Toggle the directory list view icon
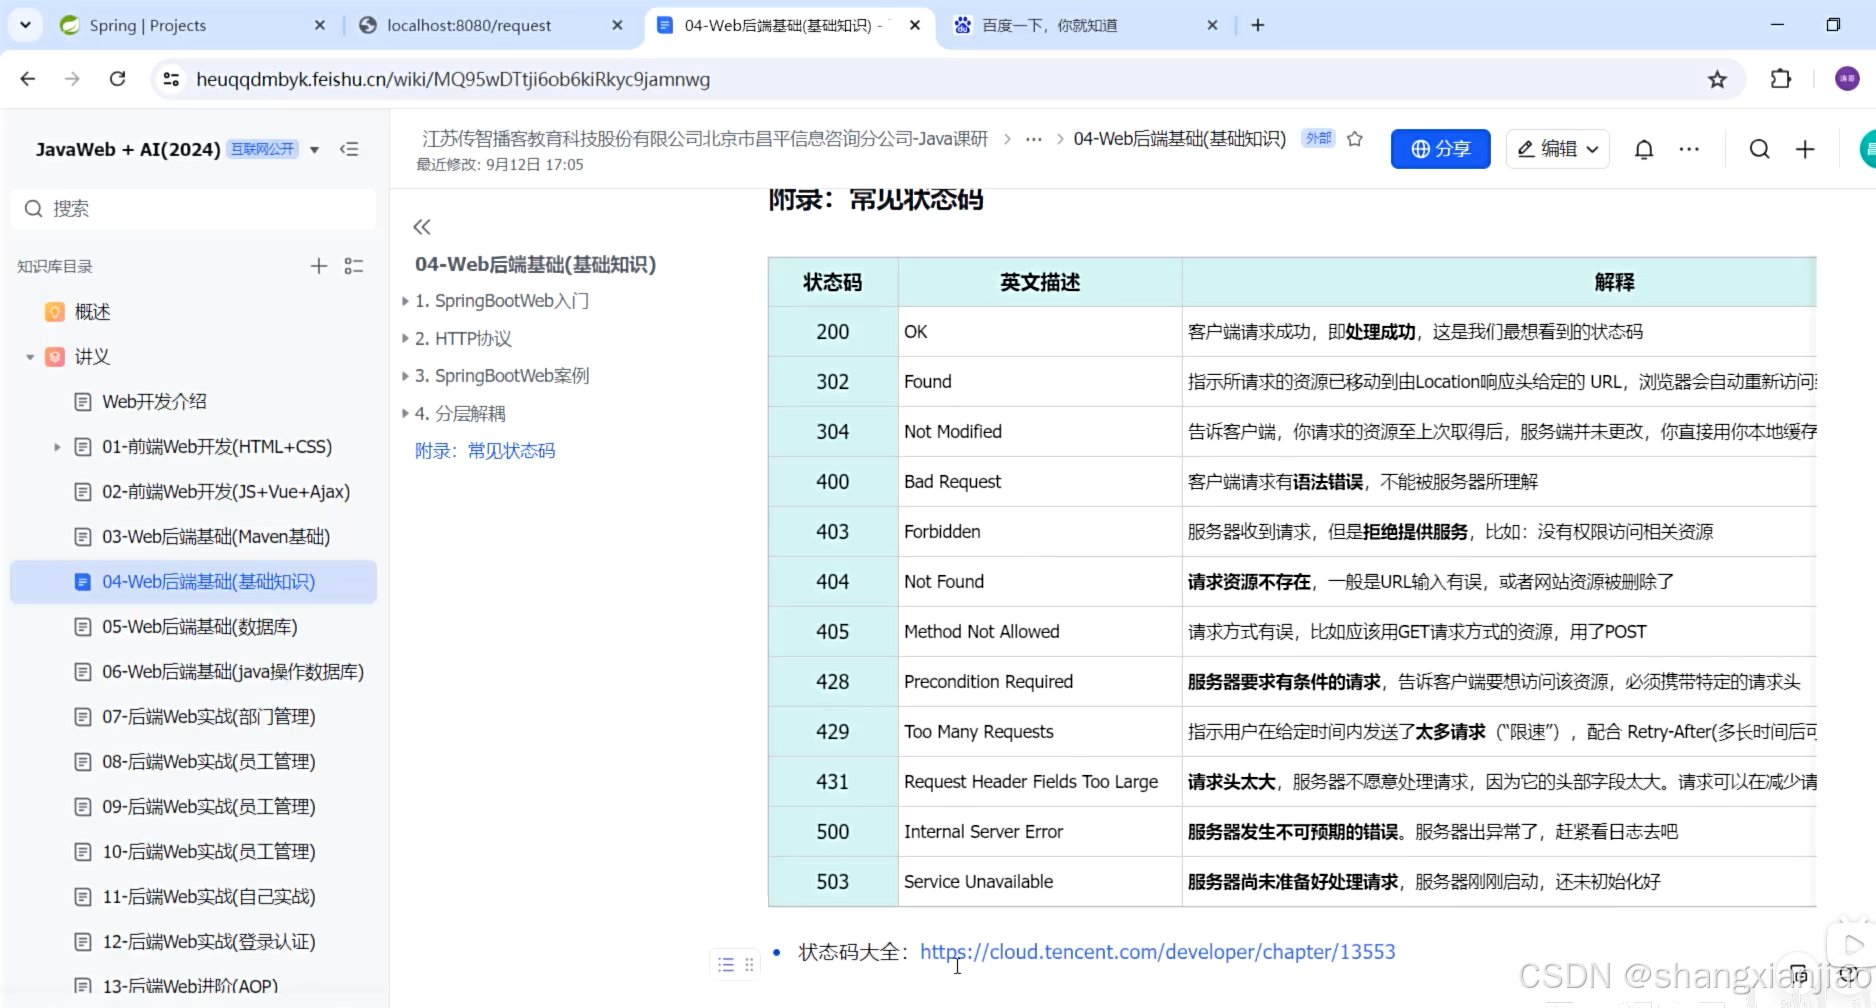The width and height of the screenshot is (1876, 1008). pyautogui.click(x=354, y=266)
